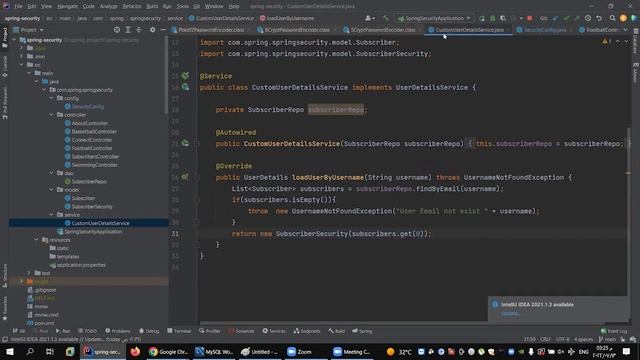
Task: Open the Build menu
Action: click(152, 6)
